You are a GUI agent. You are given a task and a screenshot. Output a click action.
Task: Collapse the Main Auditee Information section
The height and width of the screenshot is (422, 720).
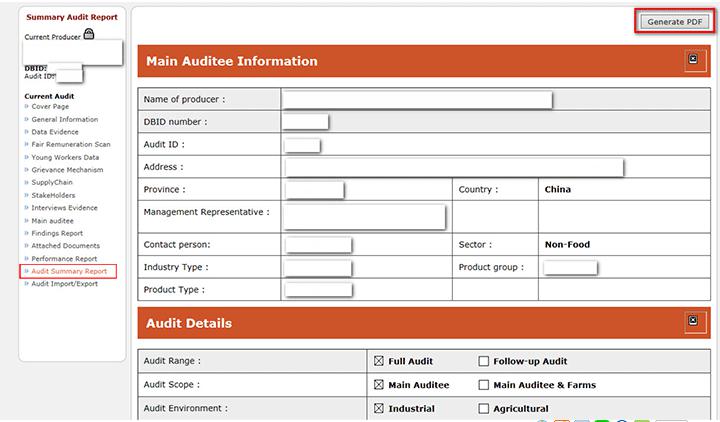point(690,61)
